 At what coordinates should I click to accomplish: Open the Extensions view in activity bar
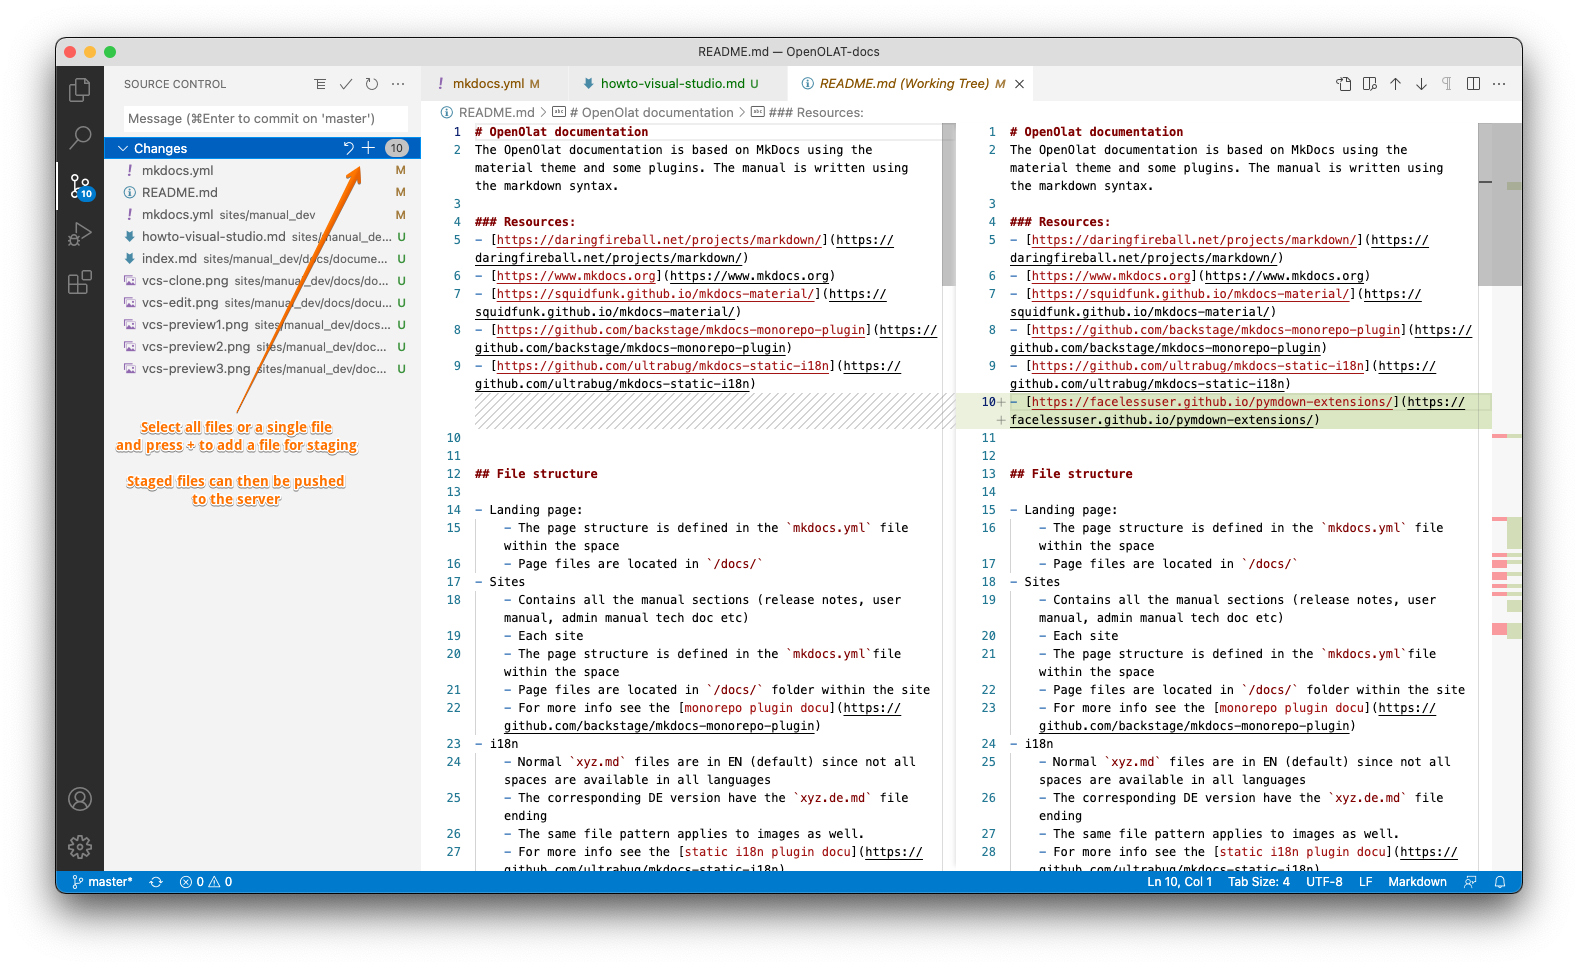coord(80,283)
